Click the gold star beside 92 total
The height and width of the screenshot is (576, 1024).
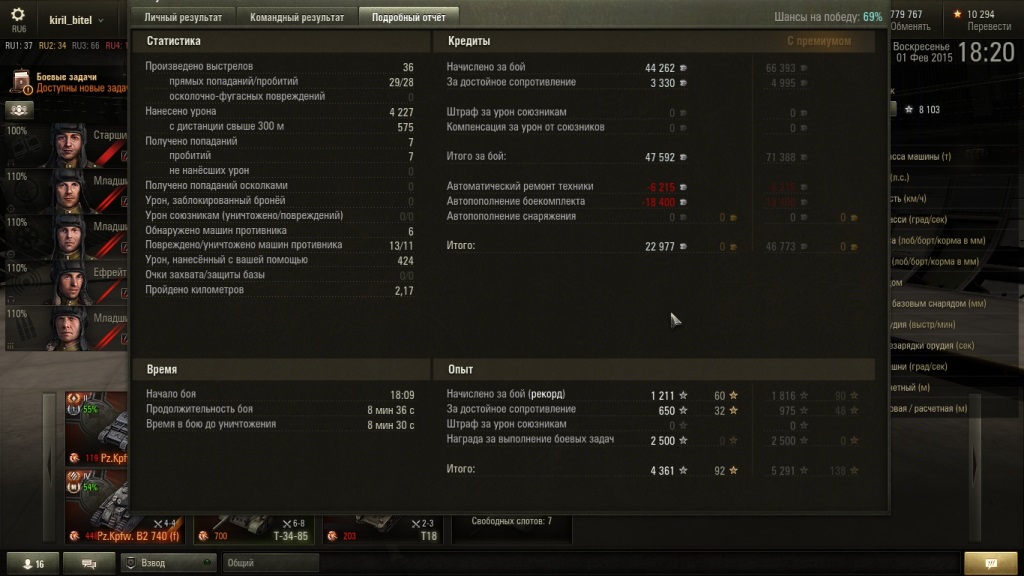point(733,470)
